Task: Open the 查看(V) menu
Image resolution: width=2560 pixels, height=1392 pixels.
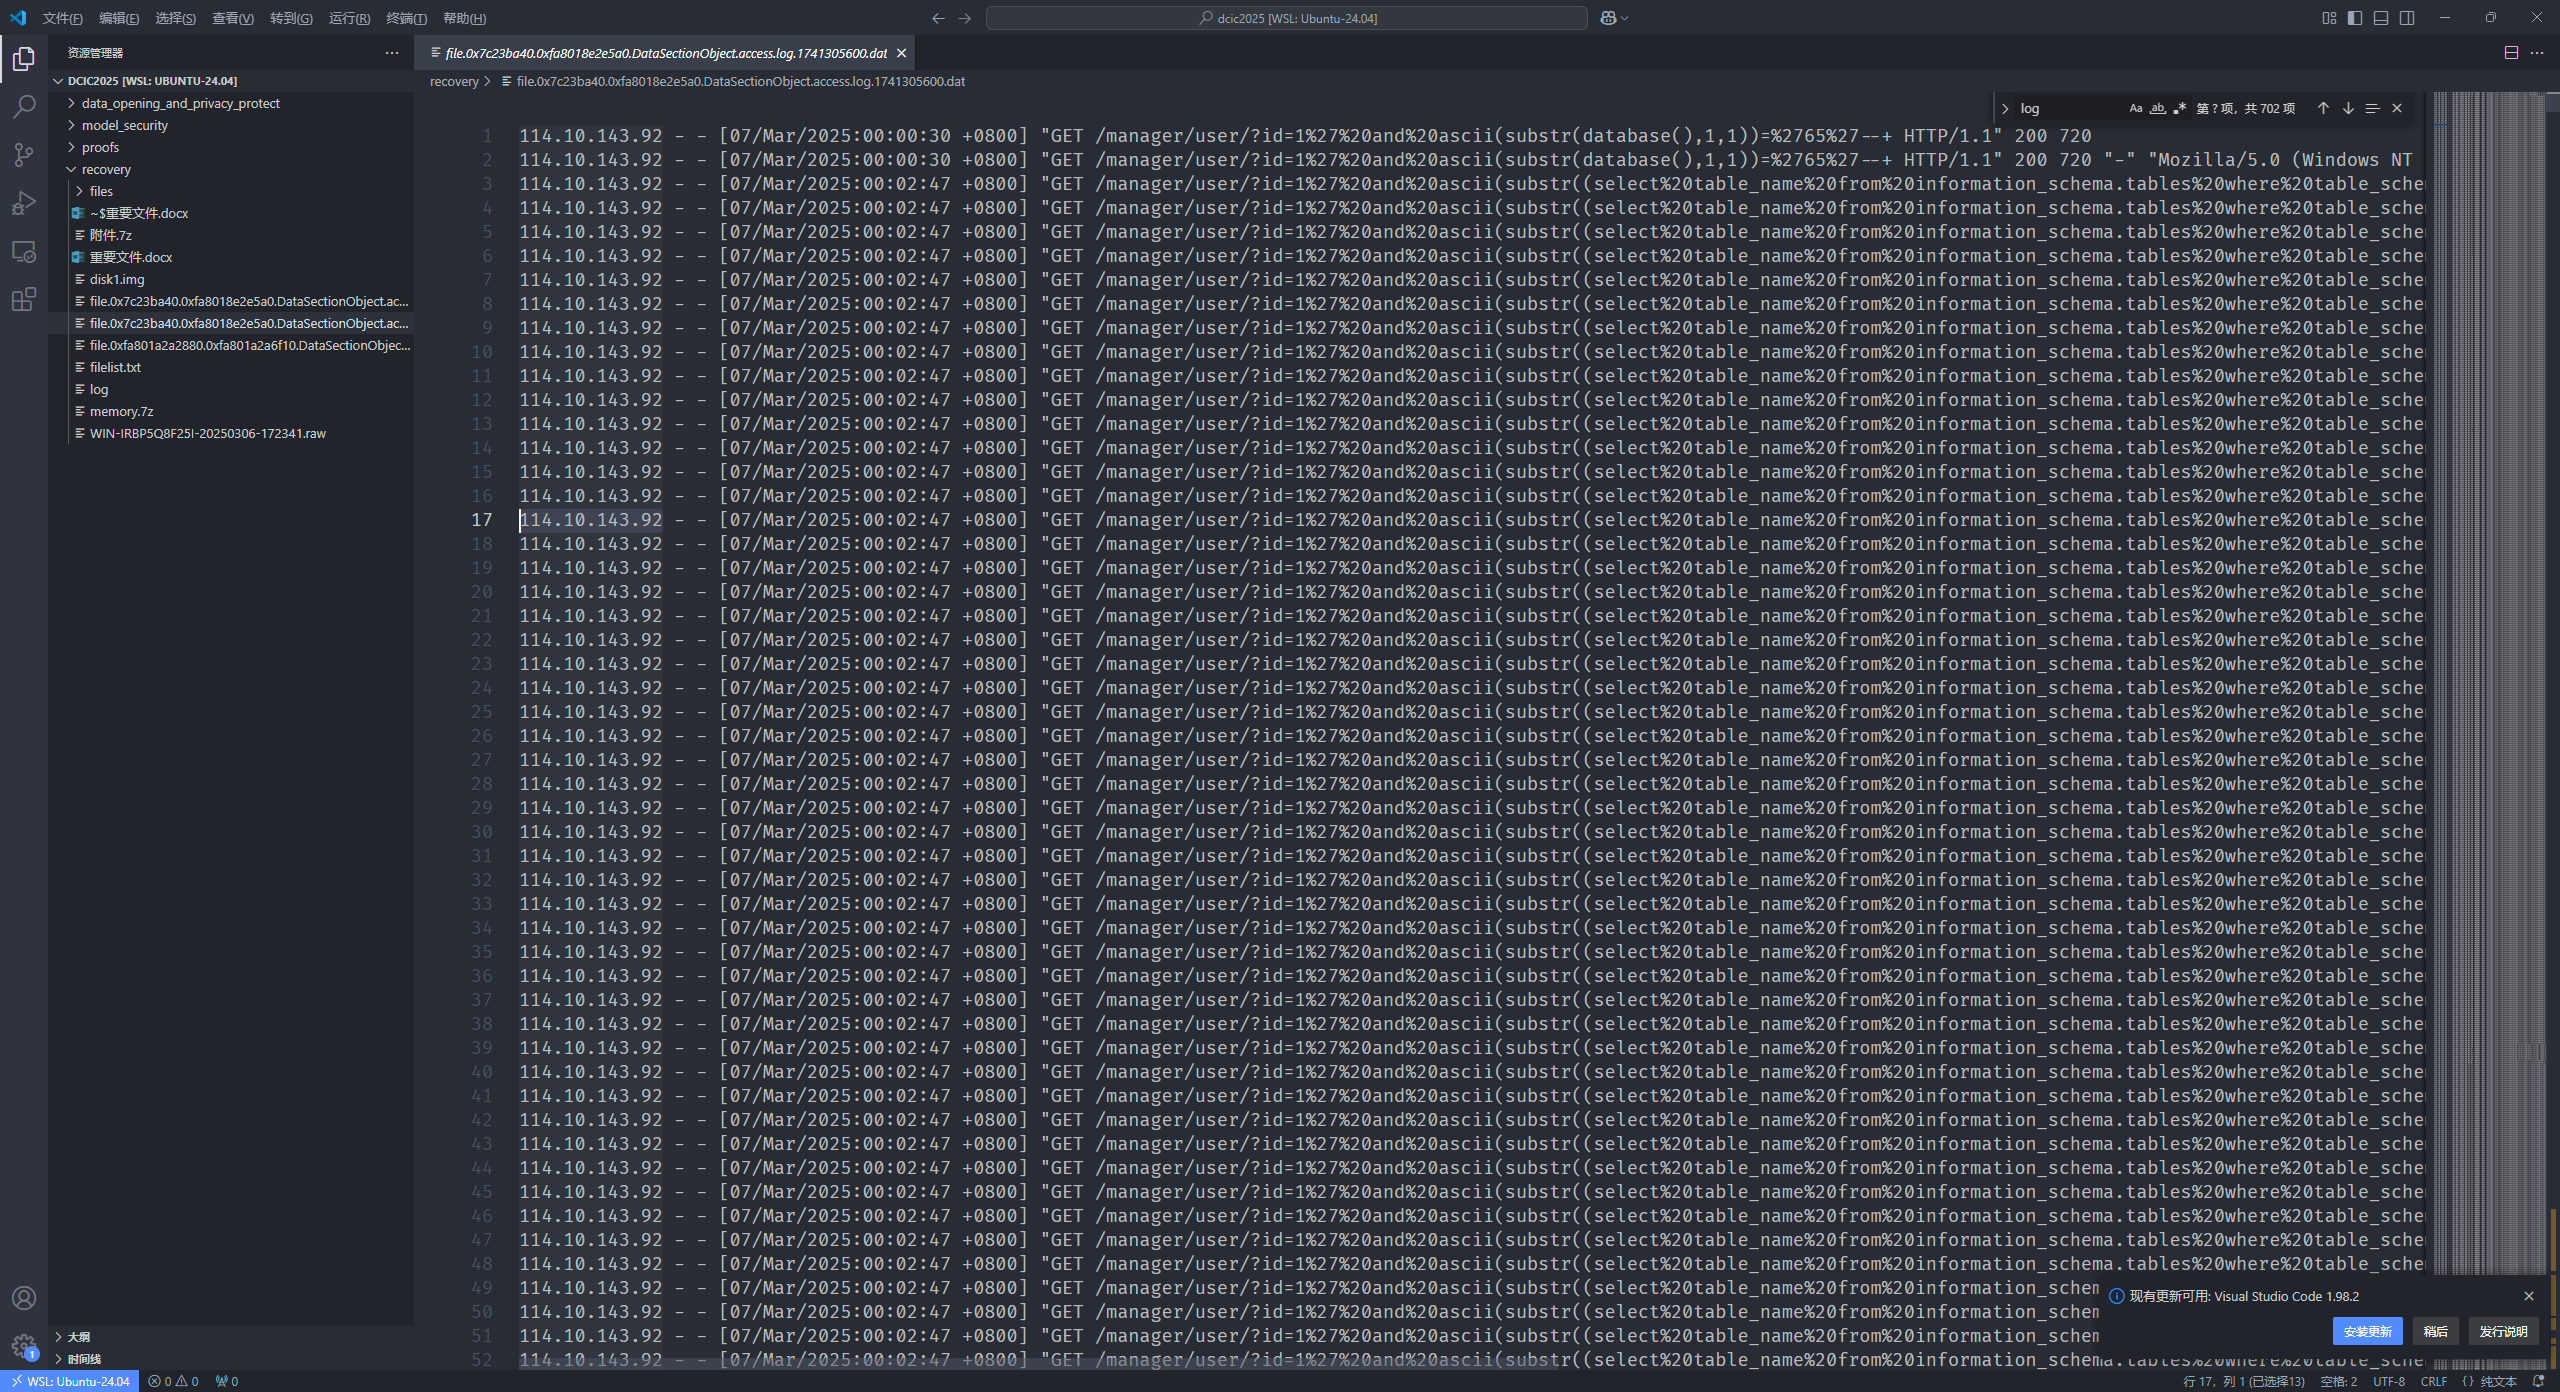Action: 232,18
